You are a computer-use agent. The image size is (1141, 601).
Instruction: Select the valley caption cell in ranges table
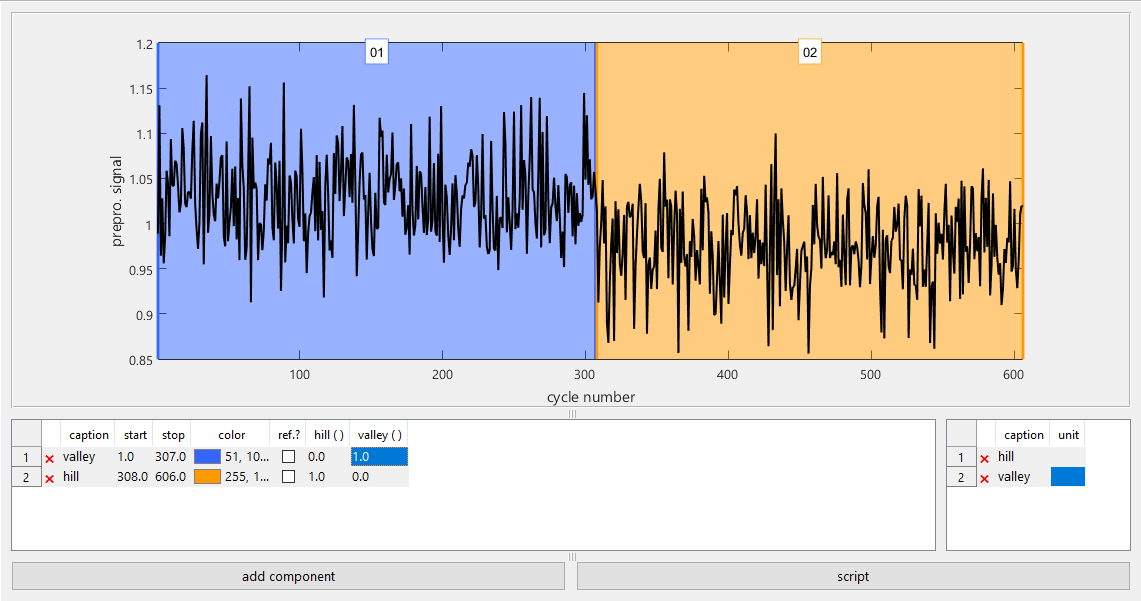(86, 456)
